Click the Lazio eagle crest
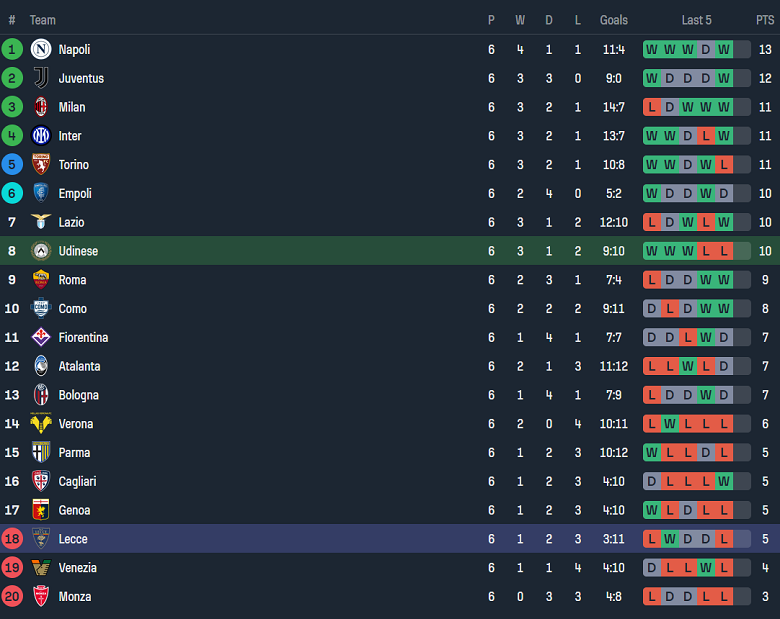This screenshot has width=780, height=619. 41,222
